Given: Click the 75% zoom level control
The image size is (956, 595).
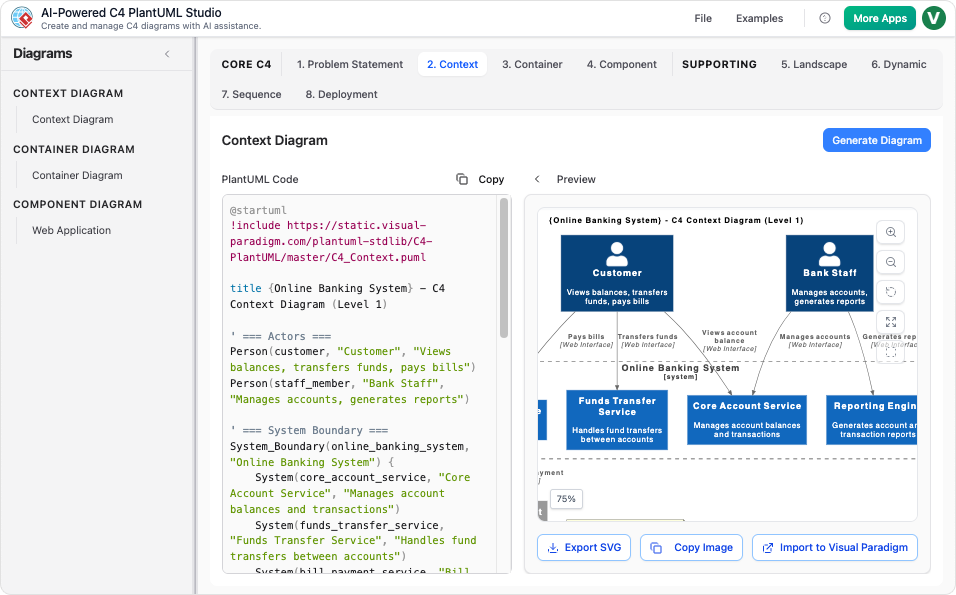Looking at the screenshot, I should pyautogui.click(x=565, y=498).
